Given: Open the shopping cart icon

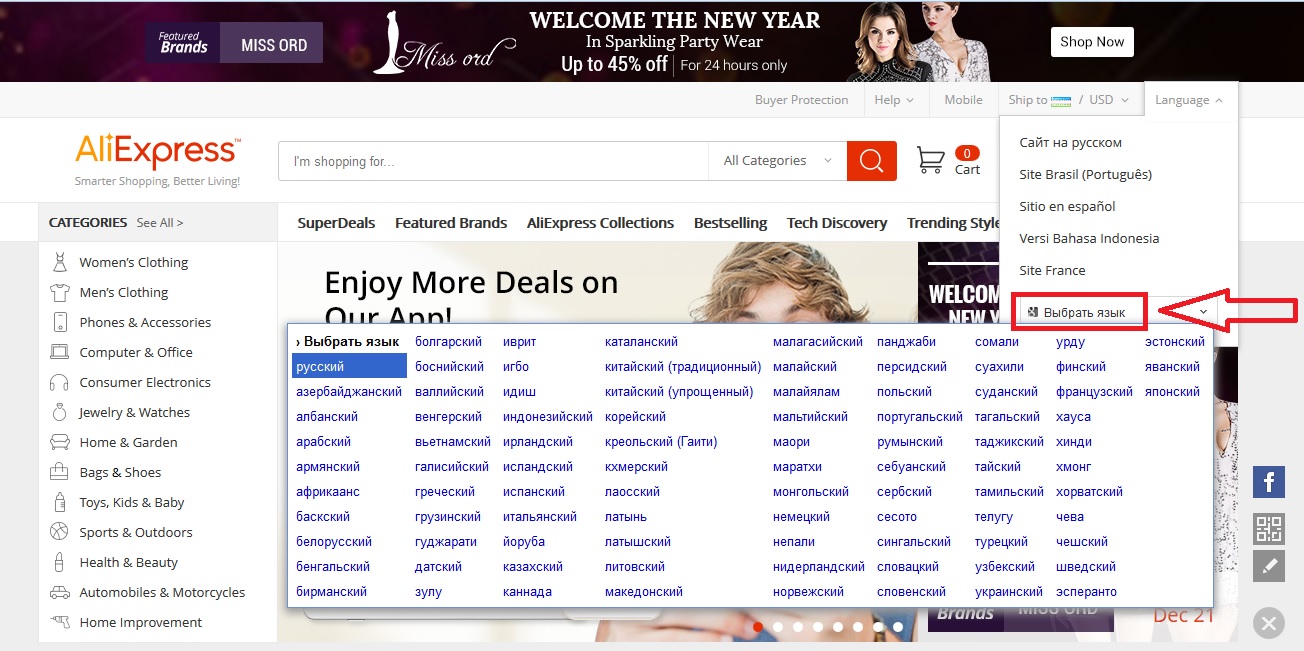Looking at the screenshot, I should [931, 160].
